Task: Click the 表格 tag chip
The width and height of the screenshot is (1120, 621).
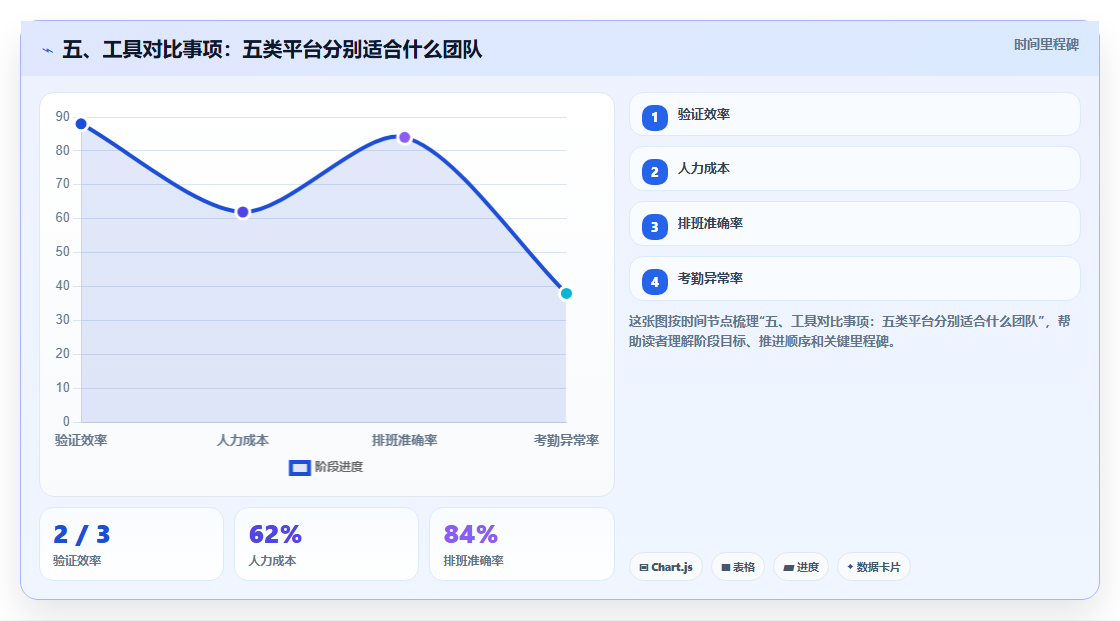Action: tap(738, 567)
